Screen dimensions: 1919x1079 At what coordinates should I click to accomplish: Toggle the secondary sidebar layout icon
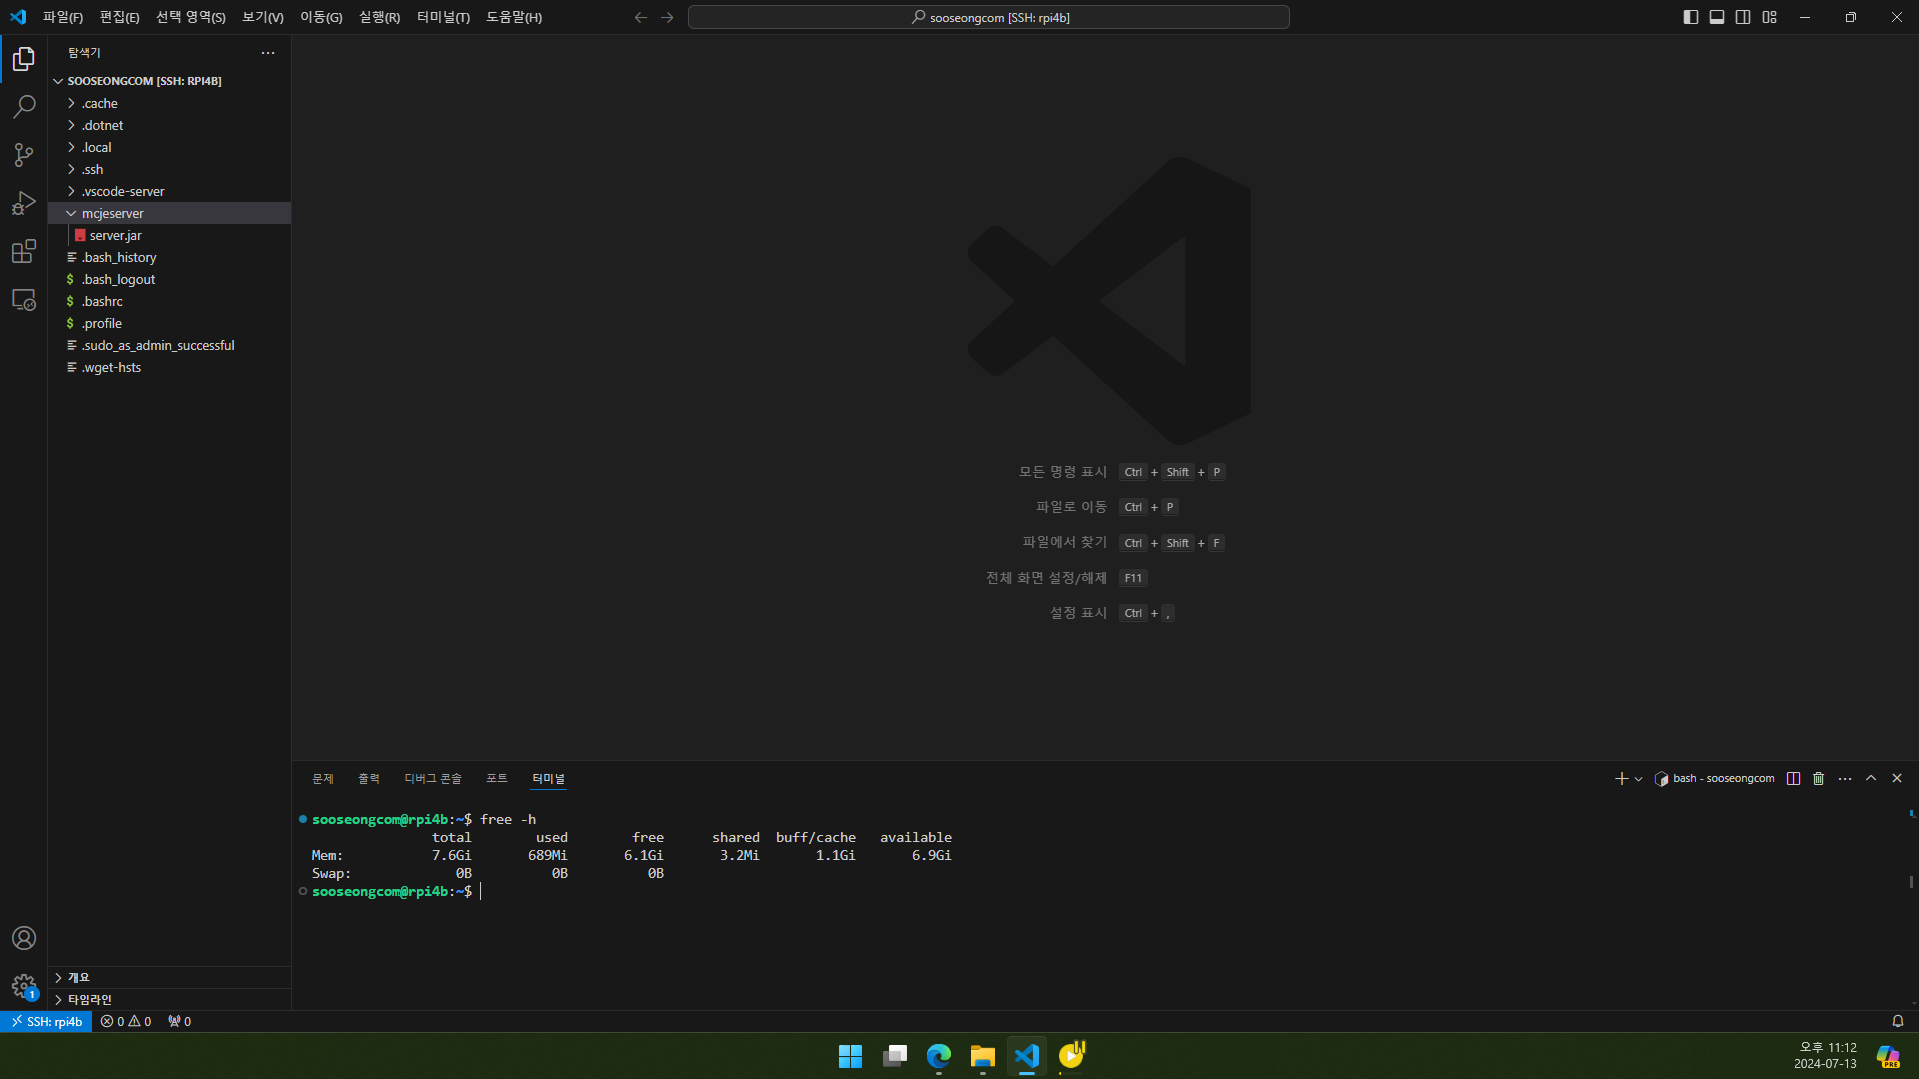pyautogui.click(x=1743, y=17)
